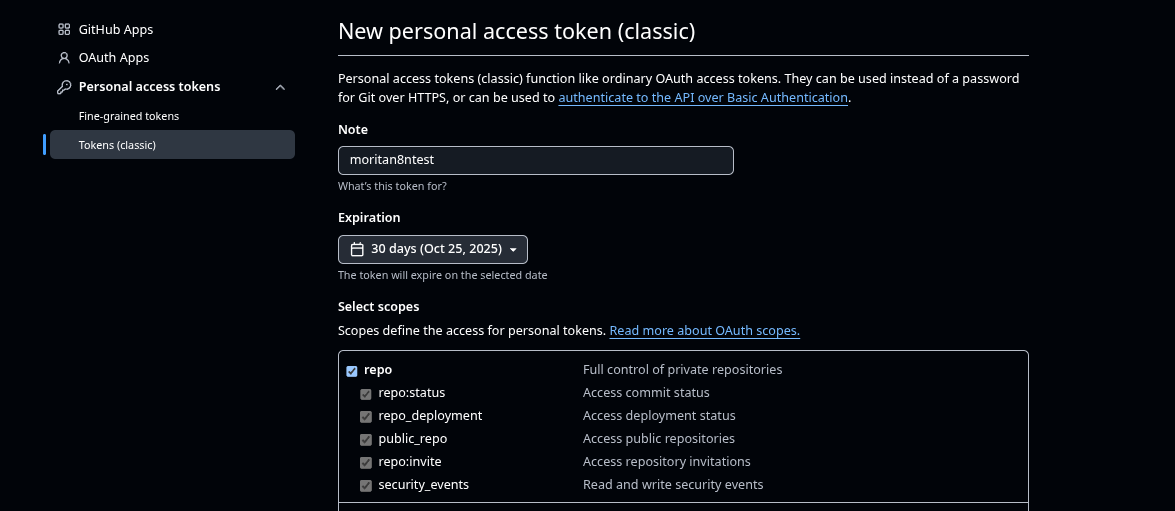Click the calendar icon in Expiration selector
The width and height of the screenshot is (1175, 511).
tap(357, 249)
